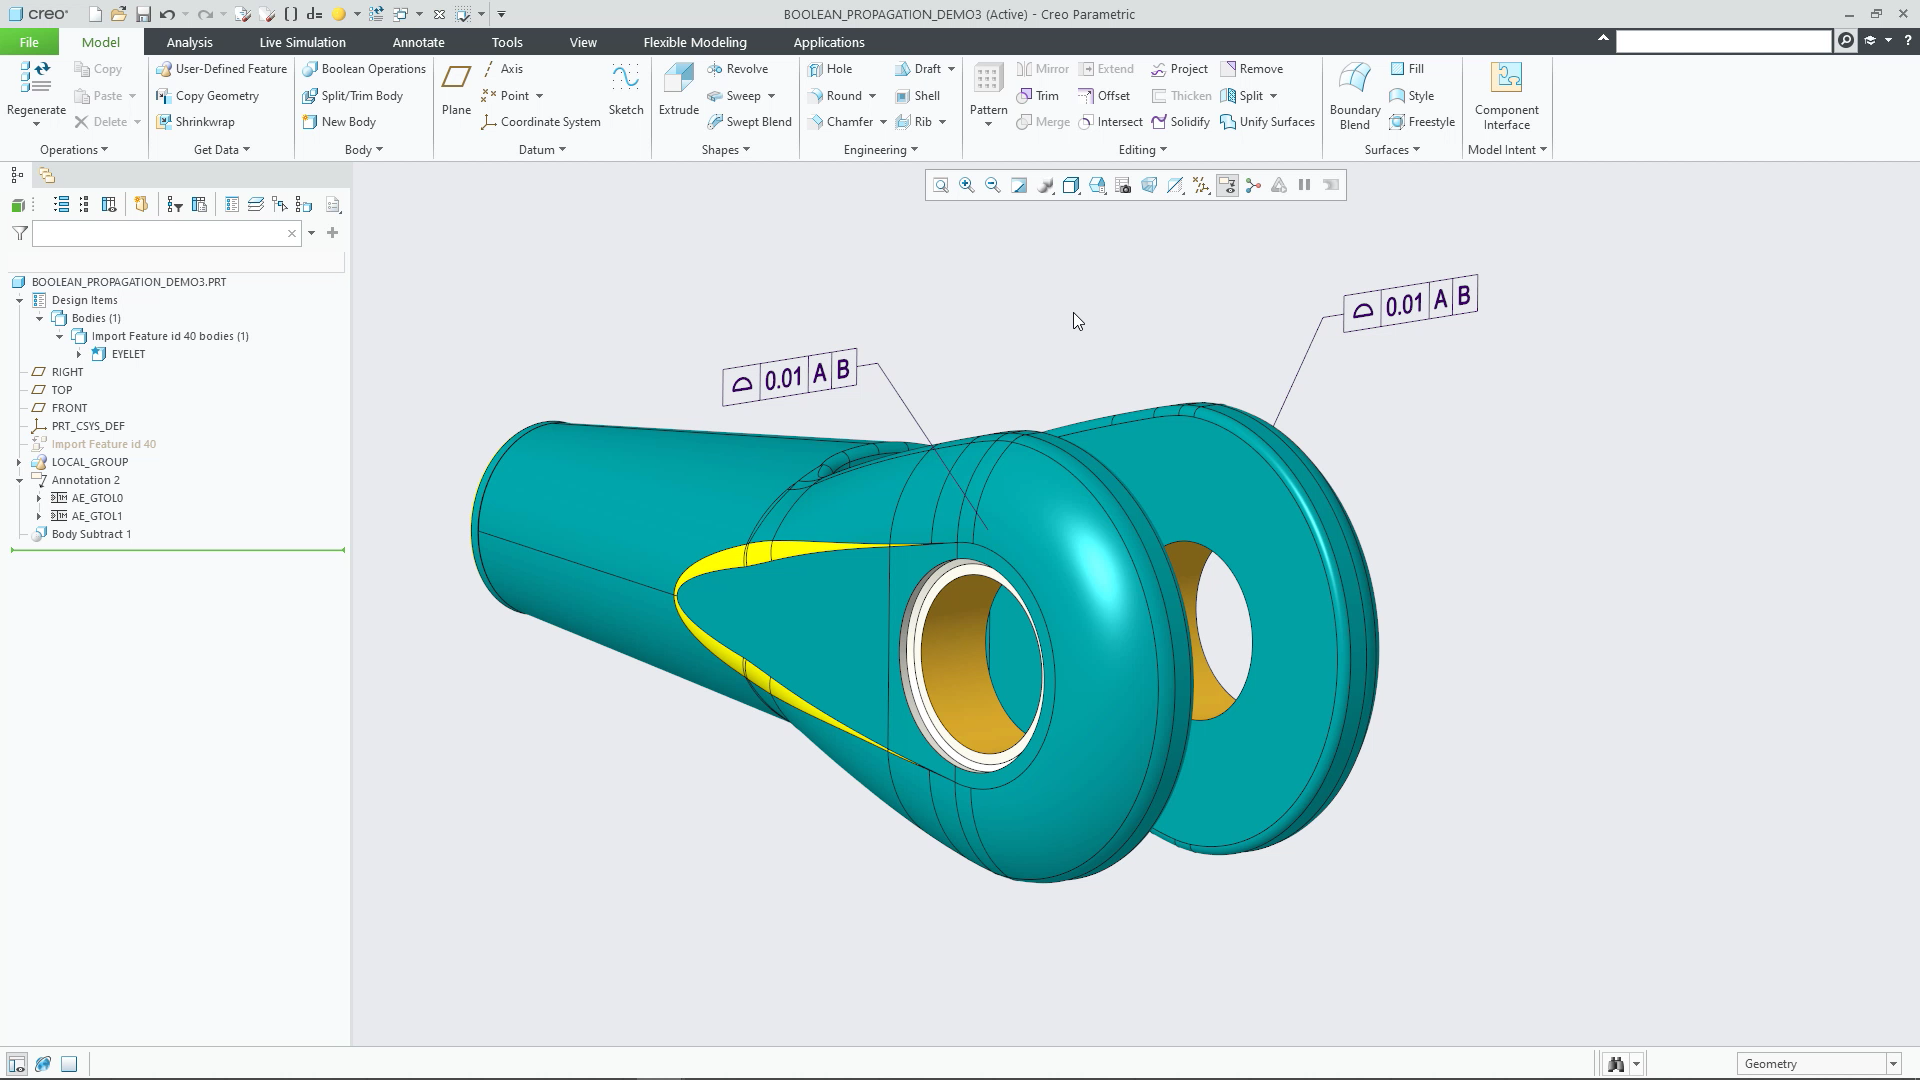The image size is (1920, 1080).
Task: Click Zoom In in graphics toolbar
Action: click(x=967, y=185)
